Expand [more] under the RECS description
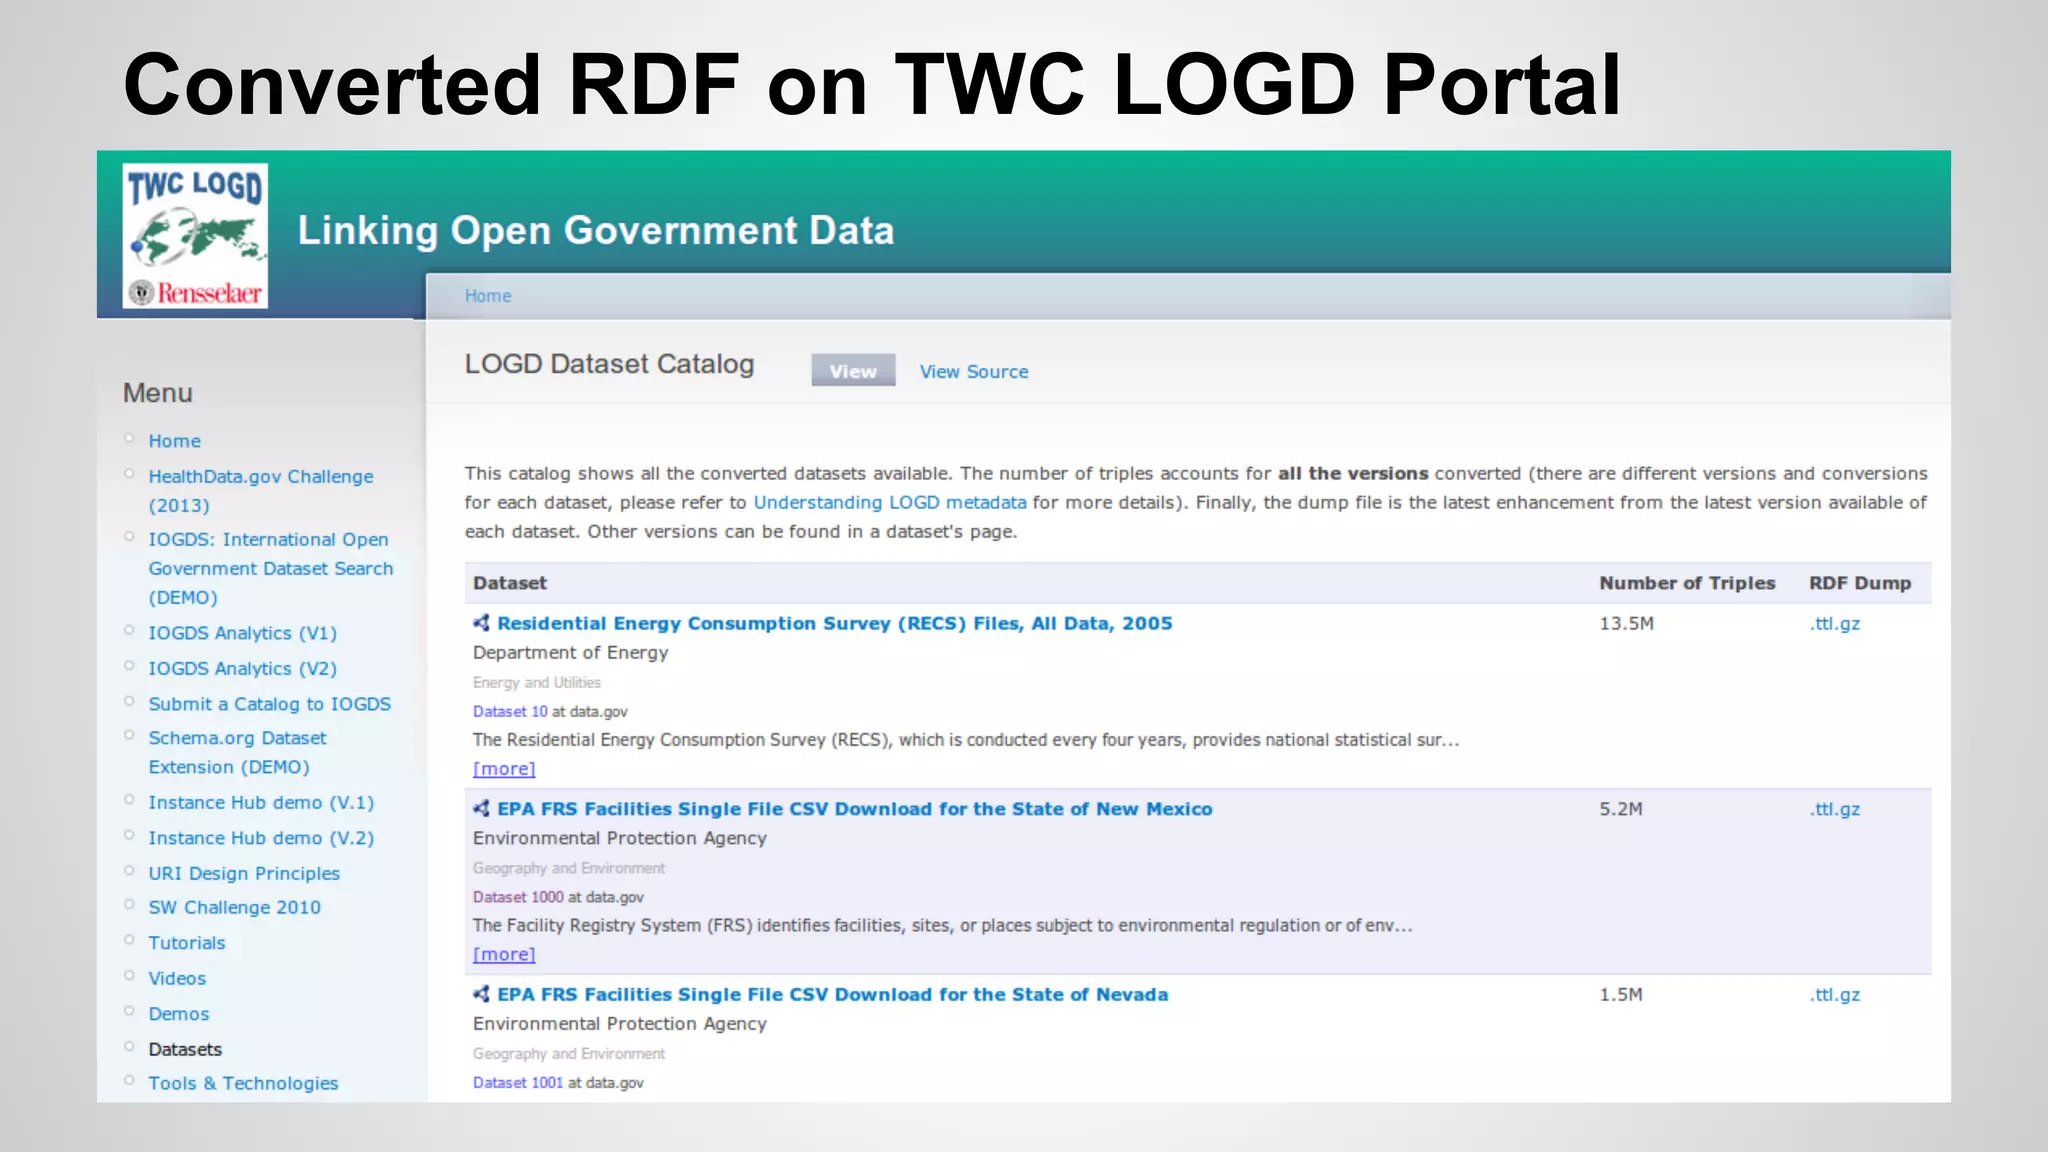The image size is (2048, 1152). click(x=504, y=769)
